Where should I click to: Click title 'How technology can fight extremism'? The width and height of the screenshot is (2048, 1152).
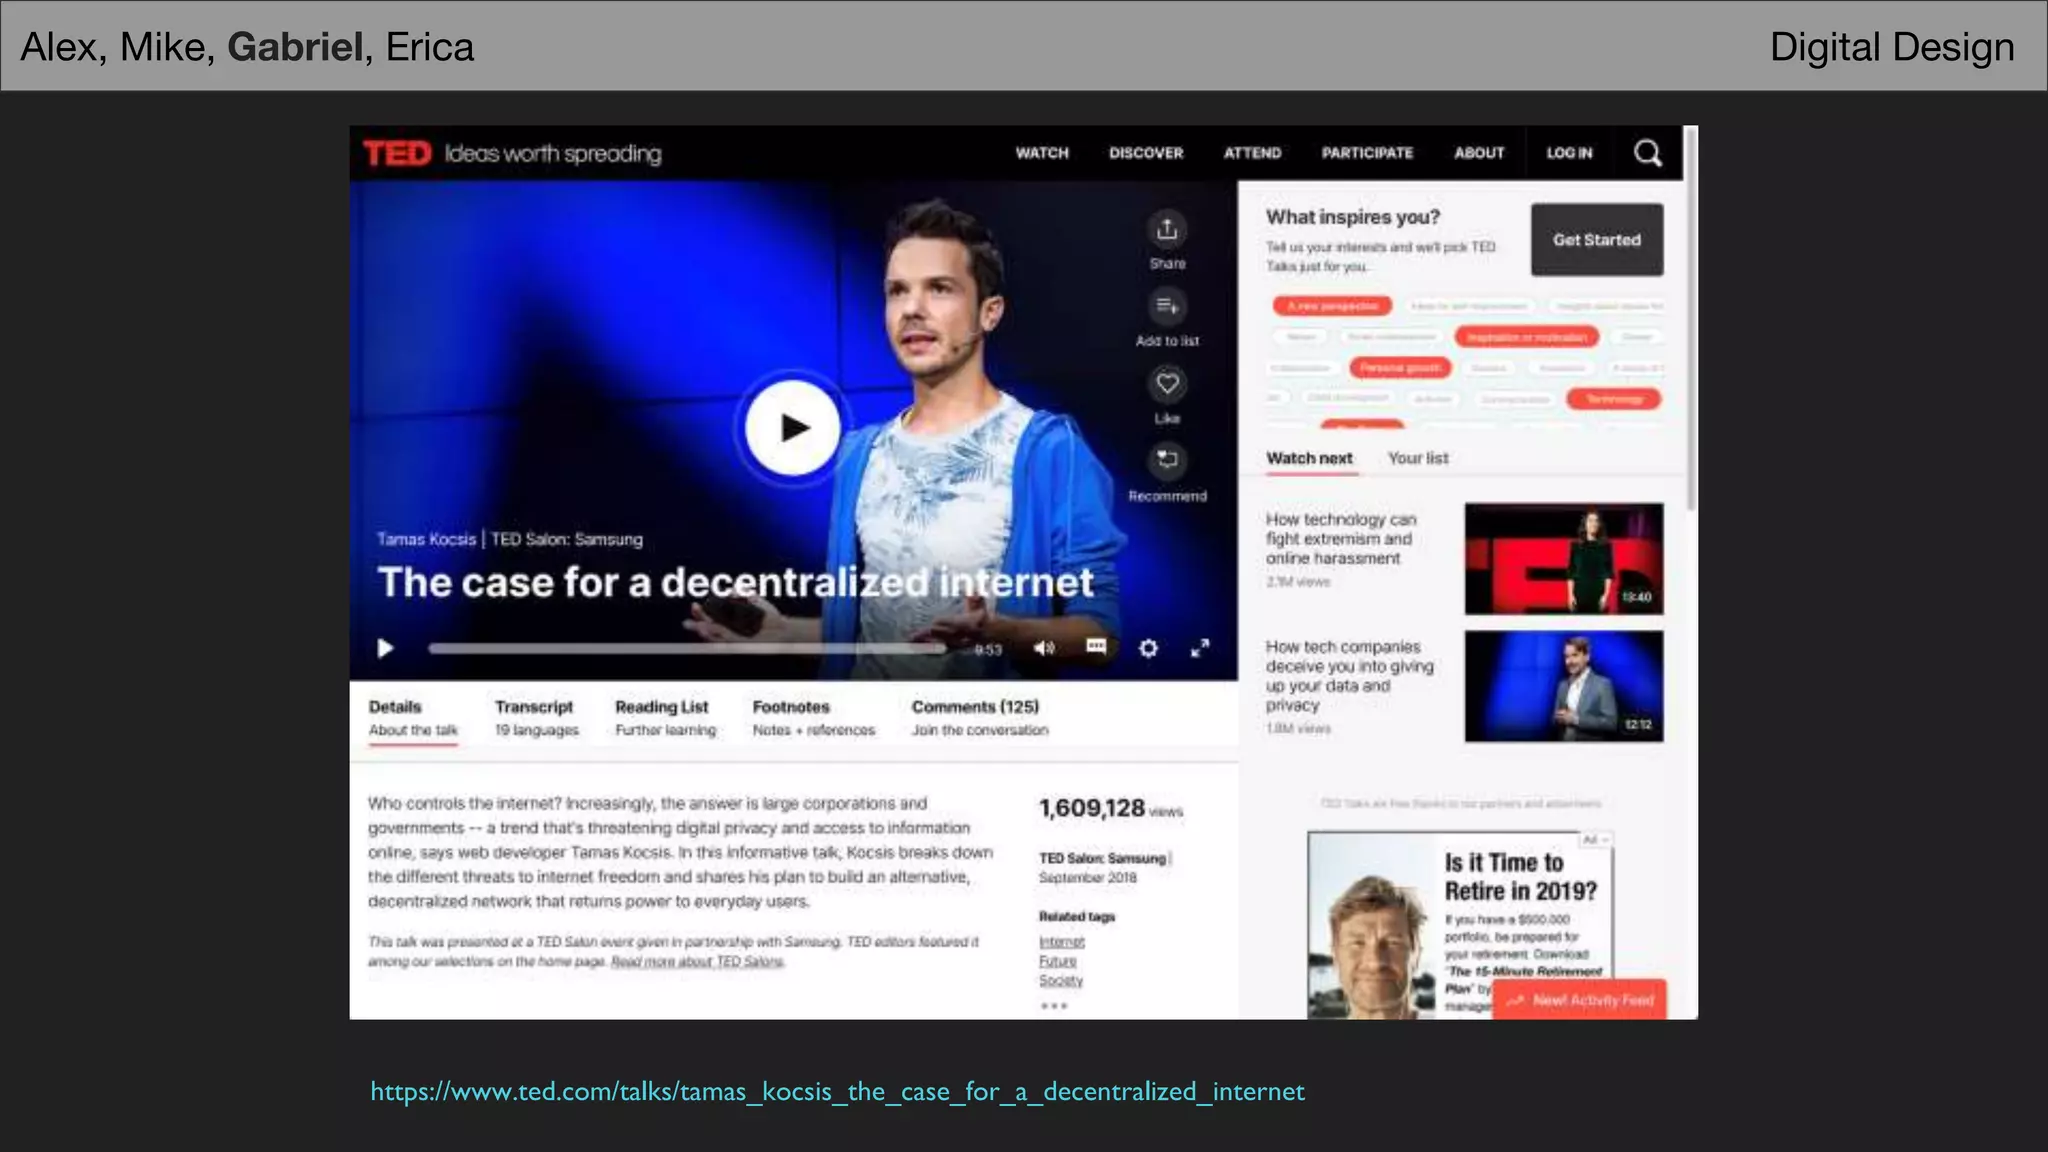click(x=1341, y=539)
